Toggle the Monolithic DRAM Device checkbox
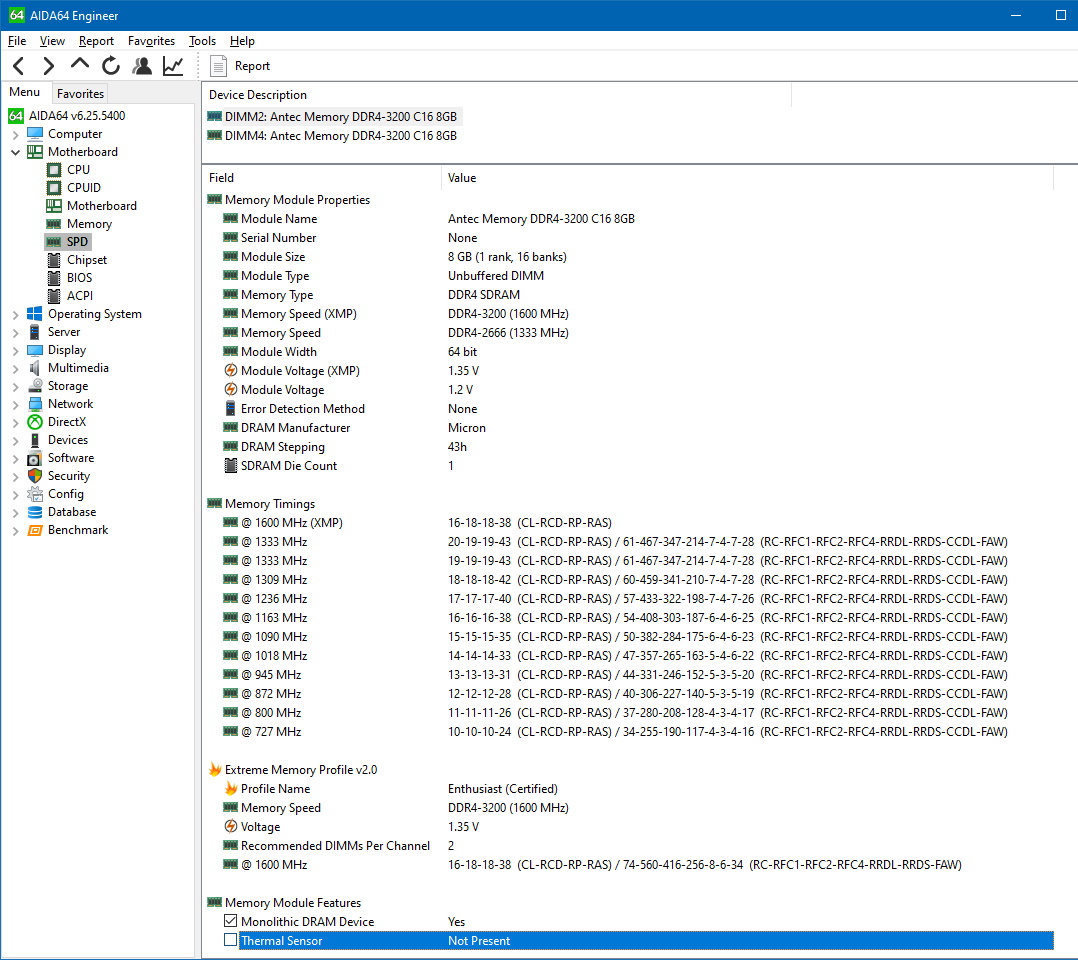1078x960 pixels. pyautogui.click(x=231, y=921)
